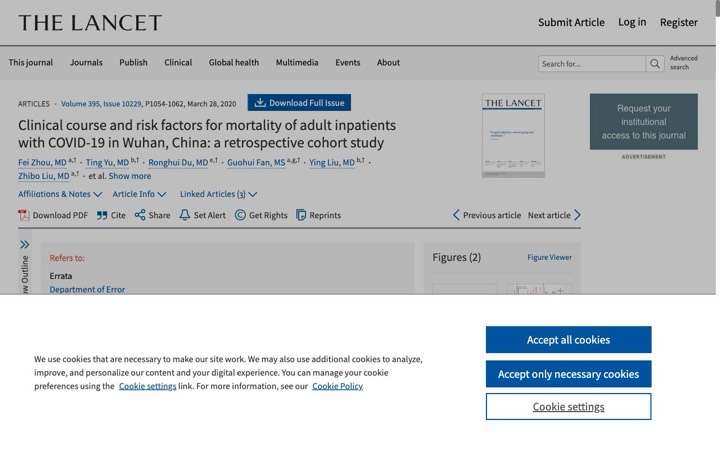Click the Get Rights copyright icon
Viewport: 720px width, 450px height.
[240, 215]
